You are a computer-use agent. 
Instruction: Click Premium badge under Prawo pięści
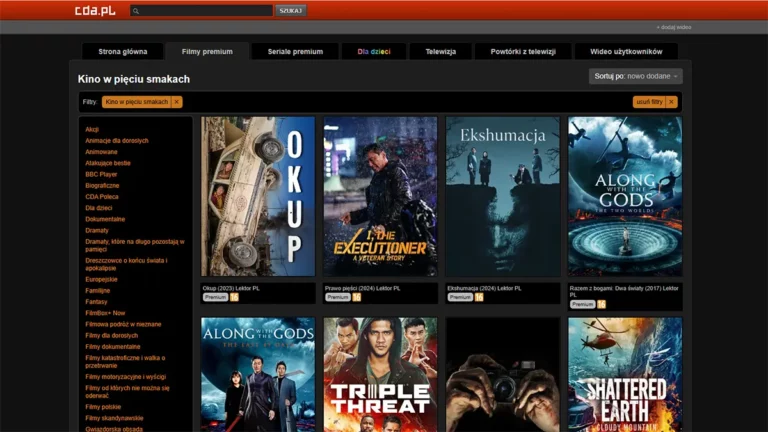[x=338, y=297]
